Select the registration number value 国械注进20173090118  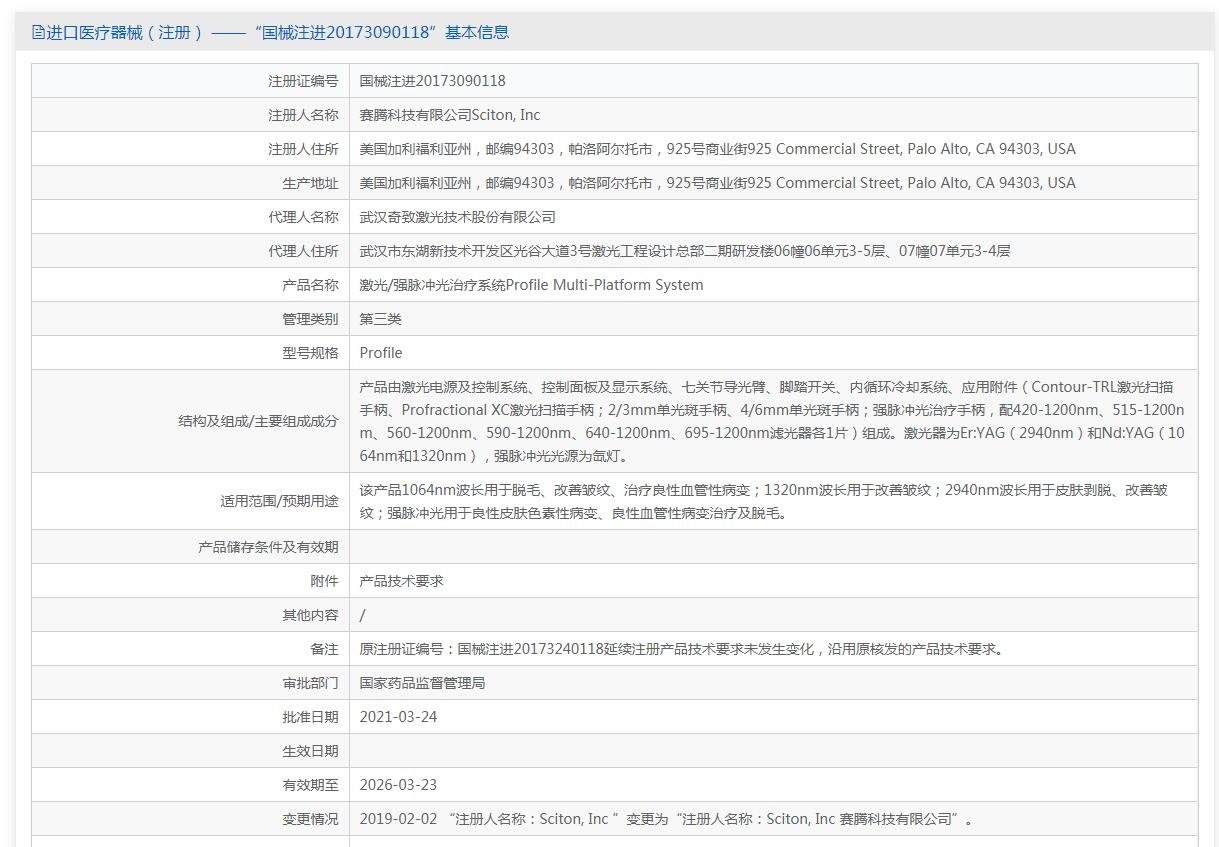click(x=432, y=81)
